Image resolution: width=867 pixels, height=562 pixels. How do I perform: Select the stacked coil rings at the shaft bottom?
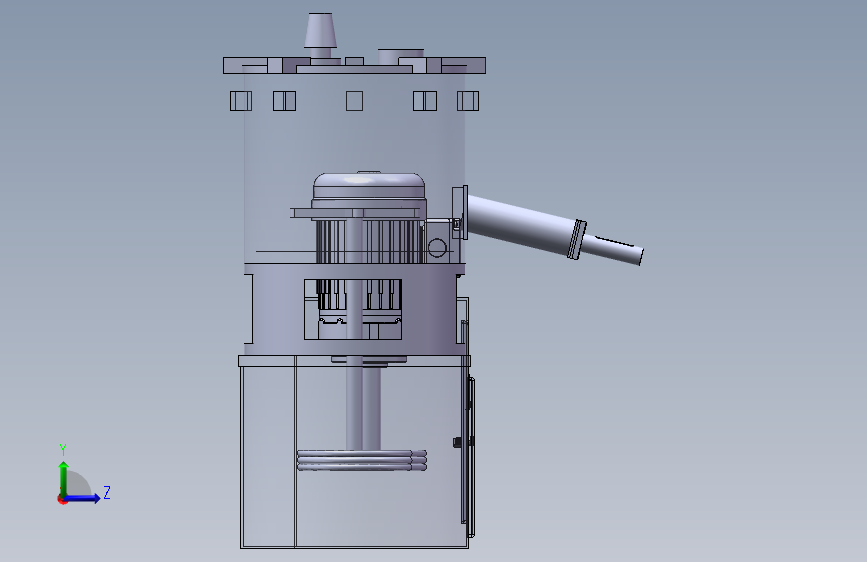click(x=362, y=460)
